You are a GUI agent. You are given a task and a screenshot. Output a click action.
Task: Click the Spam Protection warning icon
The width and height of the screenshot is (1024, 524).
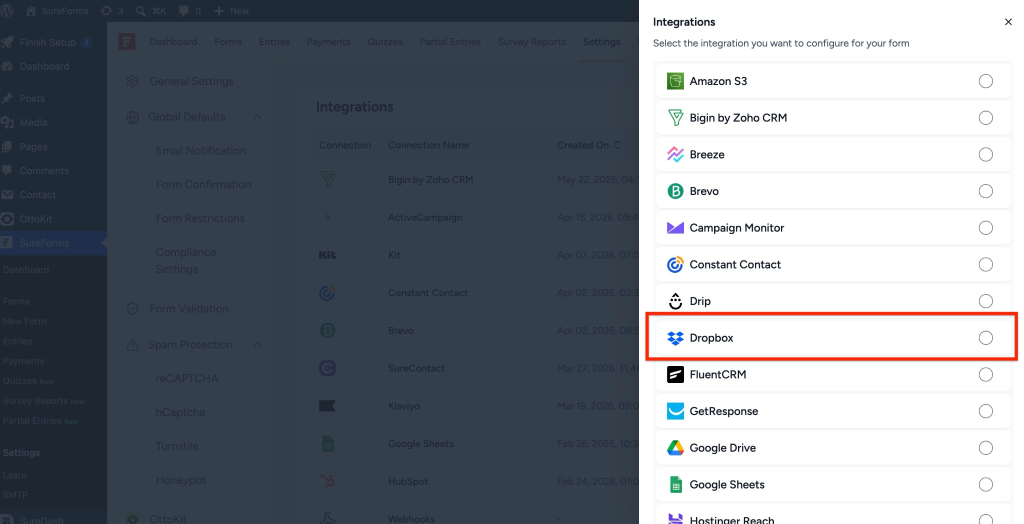[x=133, y=345]
